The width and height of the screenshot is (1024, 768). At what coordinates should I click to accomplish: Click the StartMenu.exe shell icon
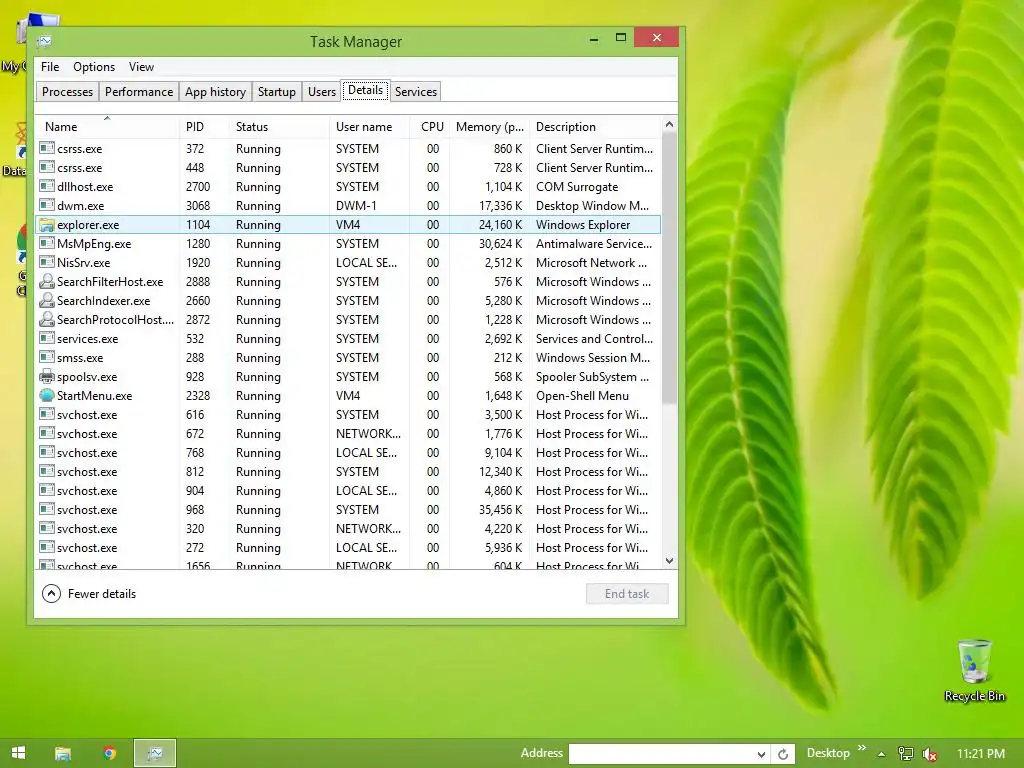coord(46,396)
